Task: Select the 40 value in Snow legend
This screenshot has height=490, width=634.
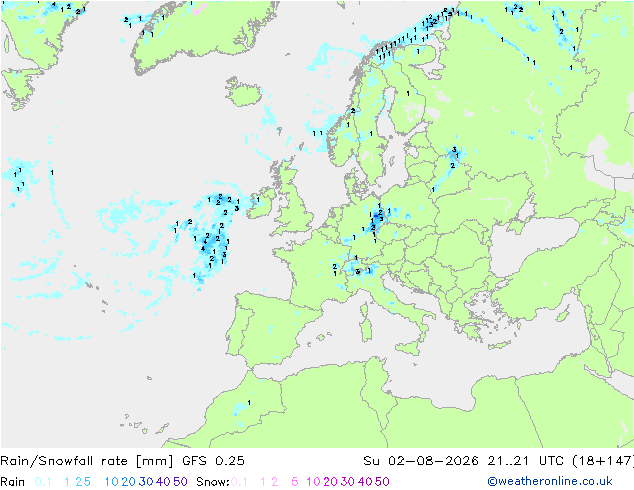Action: click(365, 482)
